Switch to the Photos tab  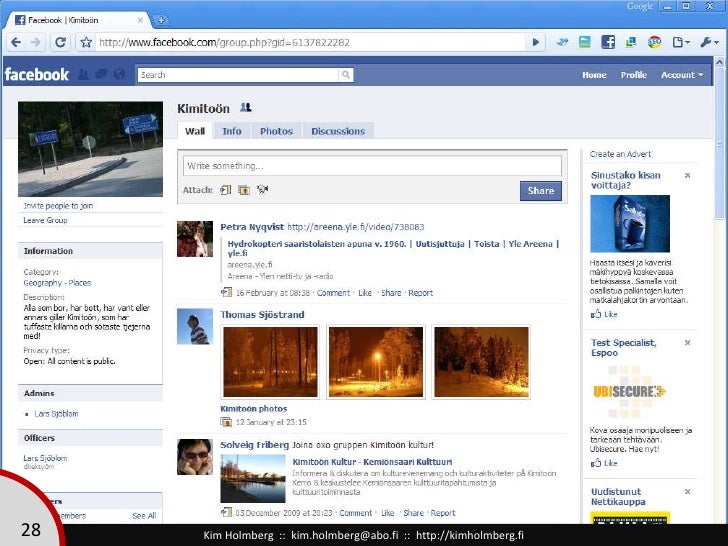point(276,131)
